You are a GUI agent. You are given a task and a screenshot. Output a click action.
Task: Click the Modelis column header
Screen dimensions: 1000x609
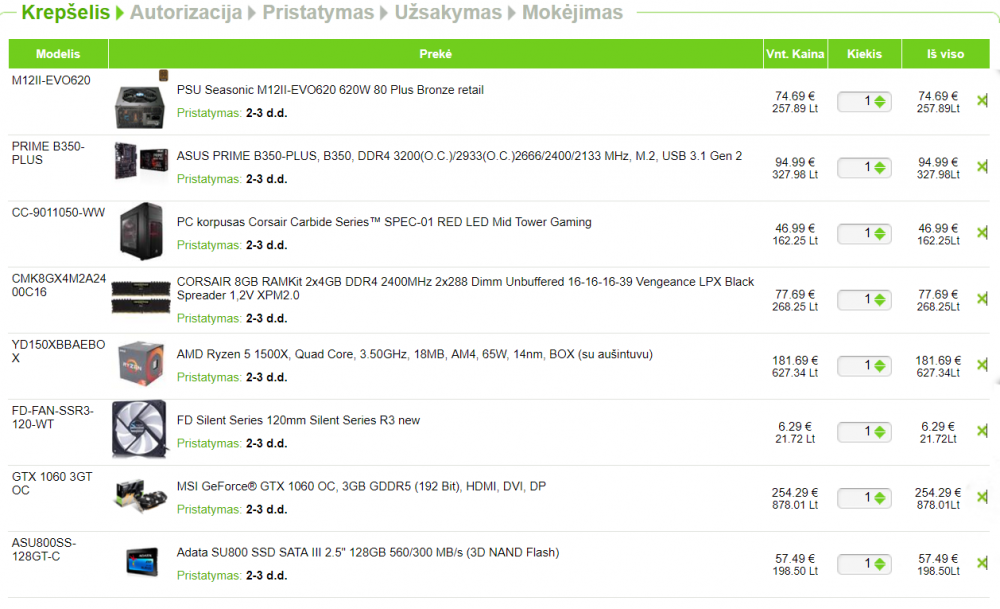[x=58, y=54]
